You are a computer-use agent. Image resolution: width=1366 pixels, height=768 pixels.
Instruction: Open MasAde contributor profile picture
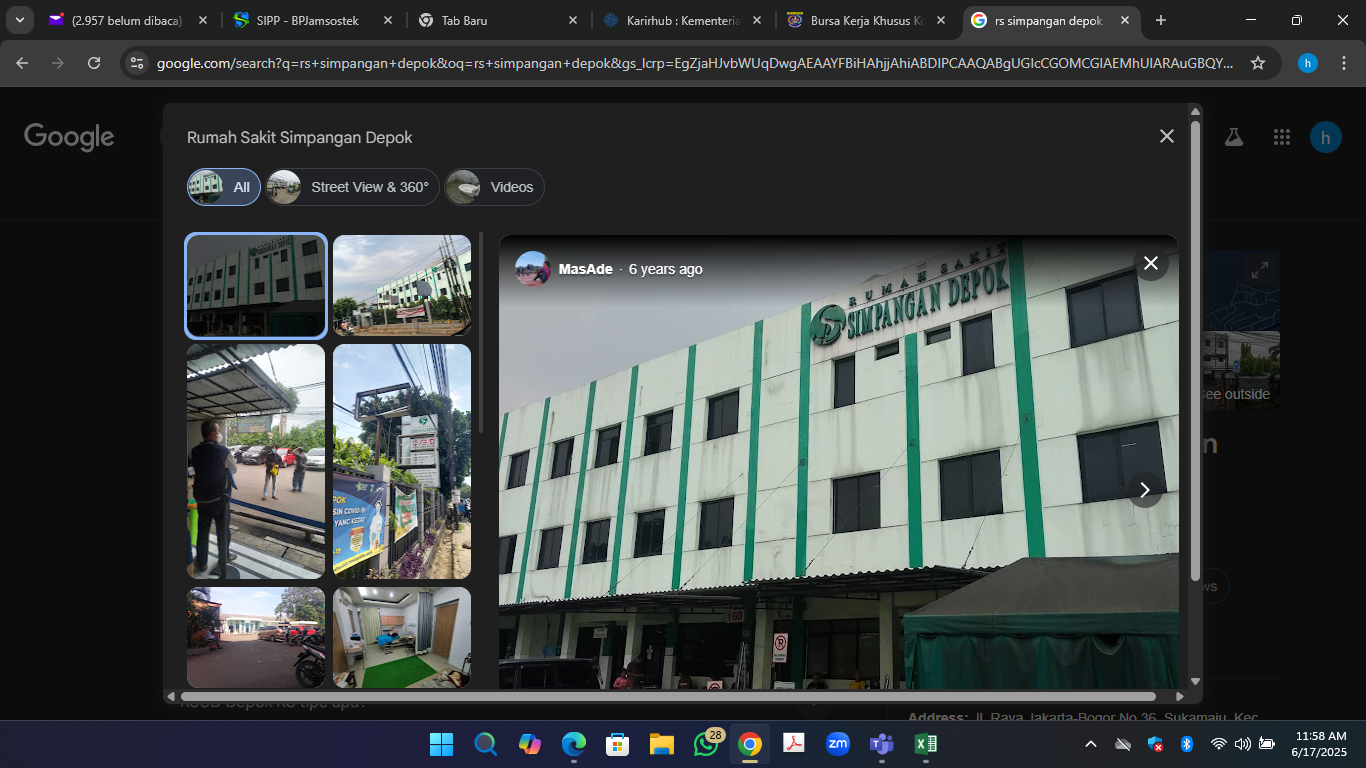pos(533,269)
